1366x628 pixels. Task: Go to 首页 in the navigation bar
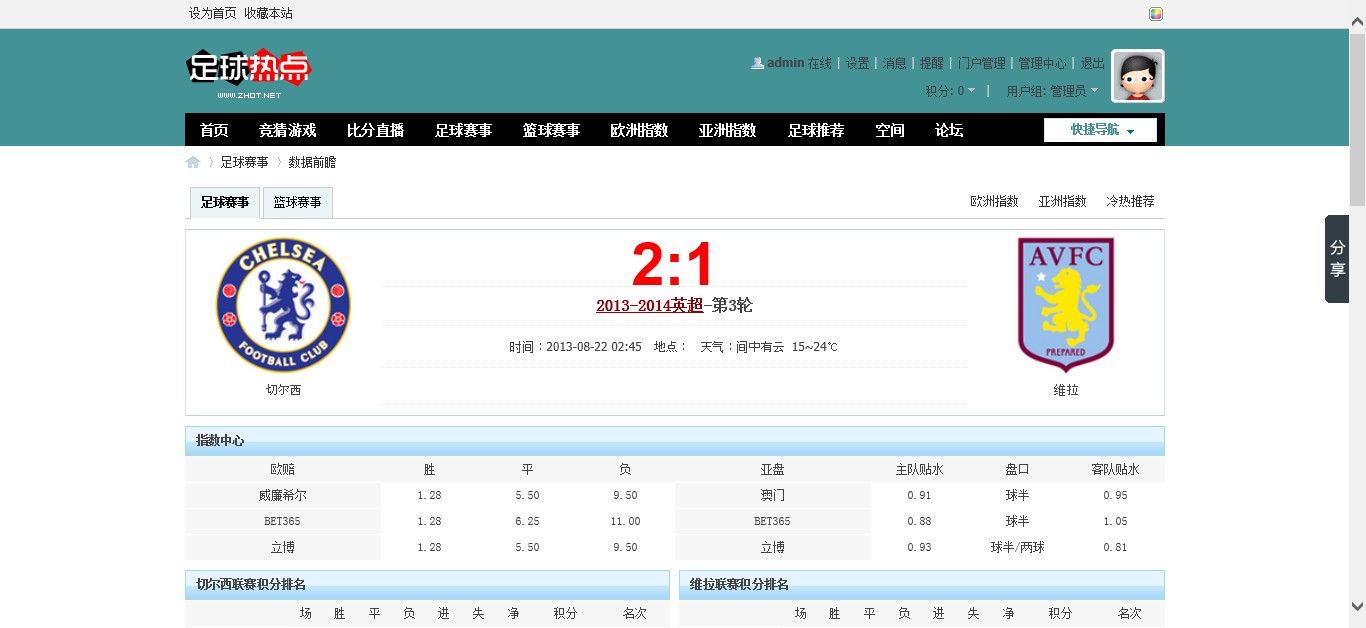pyautogui.click(x=214, y=130)
